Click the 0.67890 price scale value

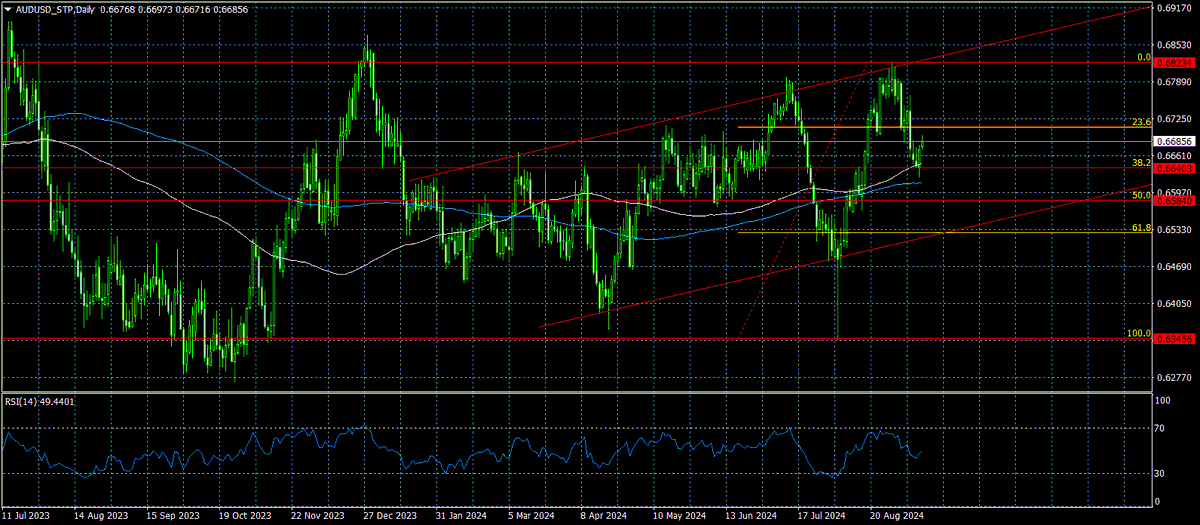click(x=1173, y=82)
